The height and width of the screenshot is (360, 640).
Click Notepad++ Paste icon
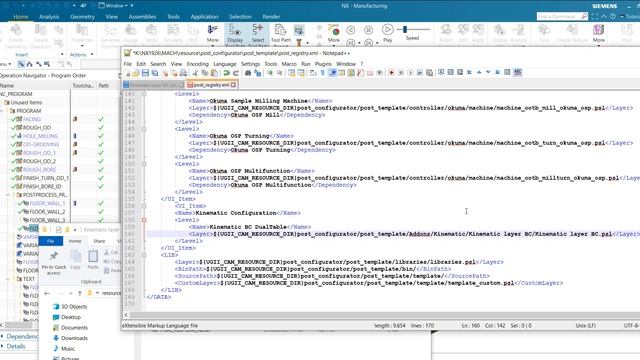click(214, 73)
